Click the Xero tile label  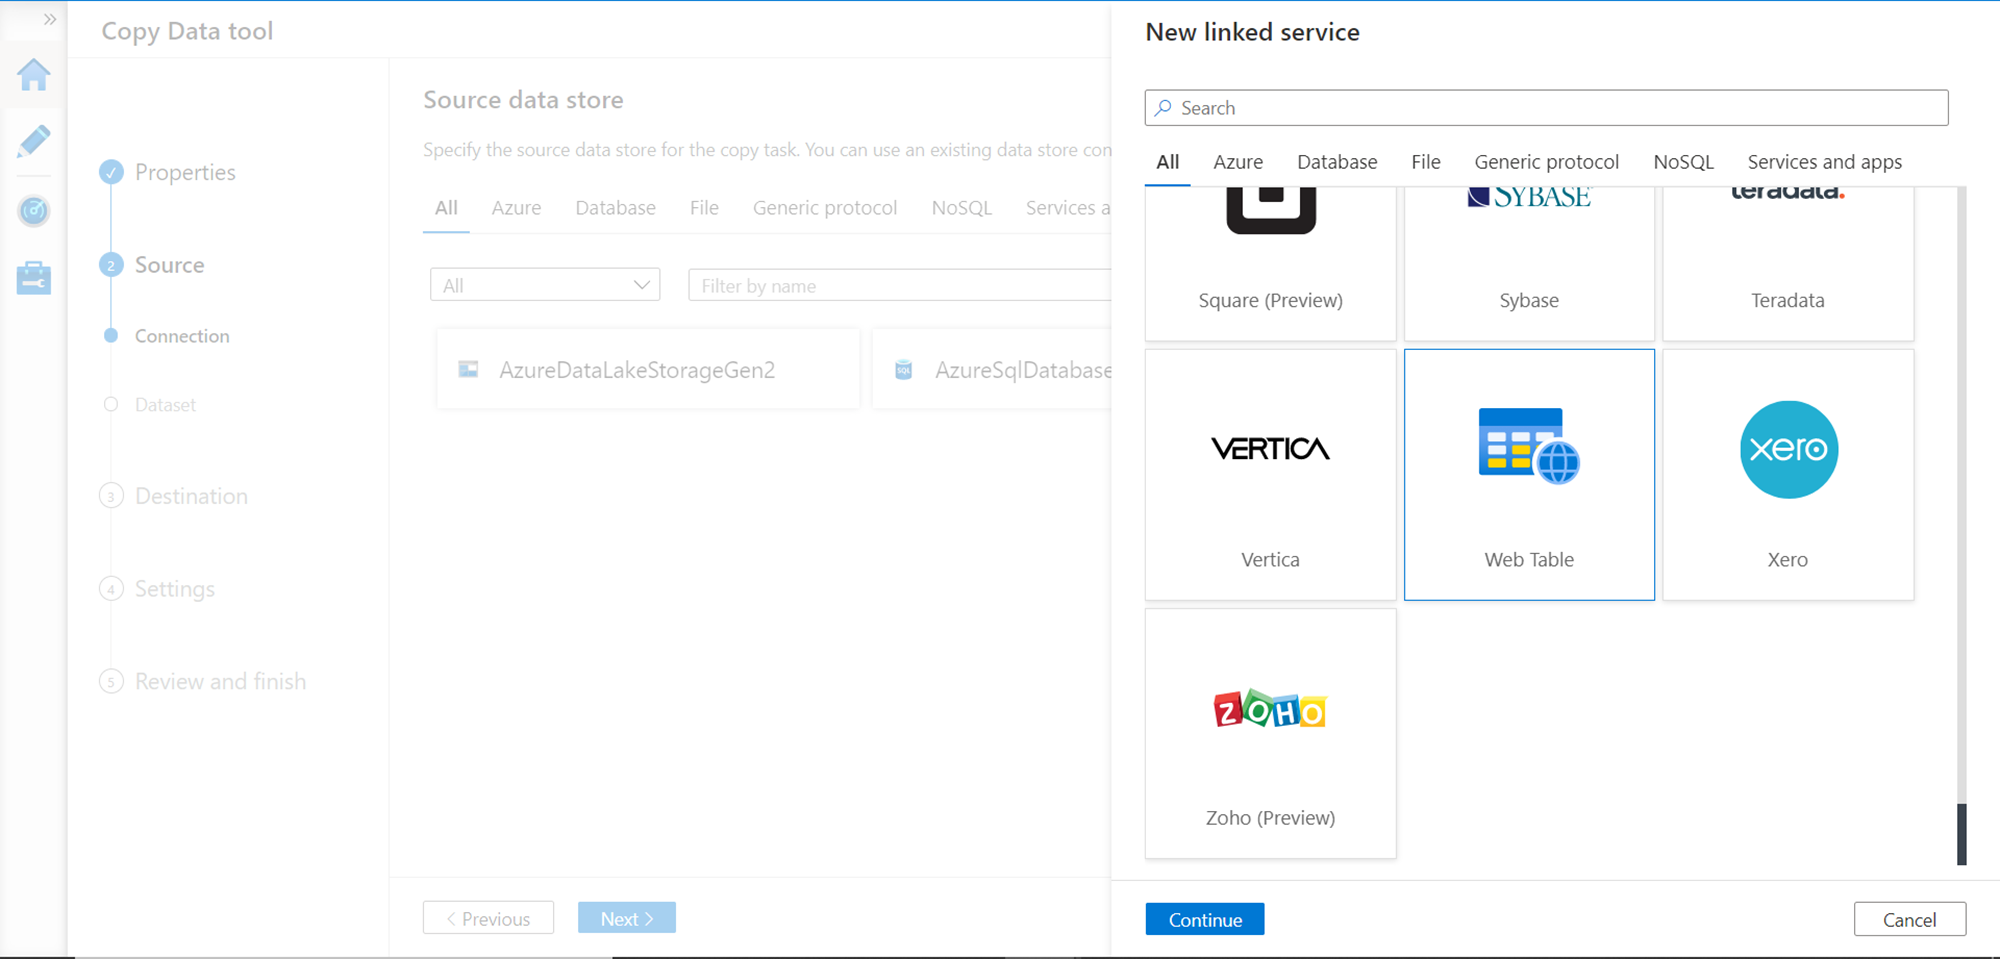pos(1787,560)
